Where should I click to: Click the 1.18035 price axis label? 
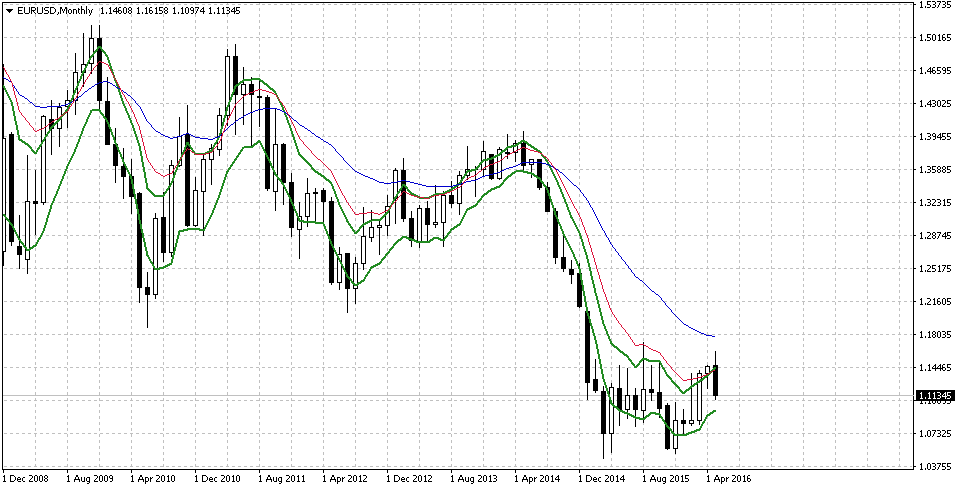tap(936, 335)
